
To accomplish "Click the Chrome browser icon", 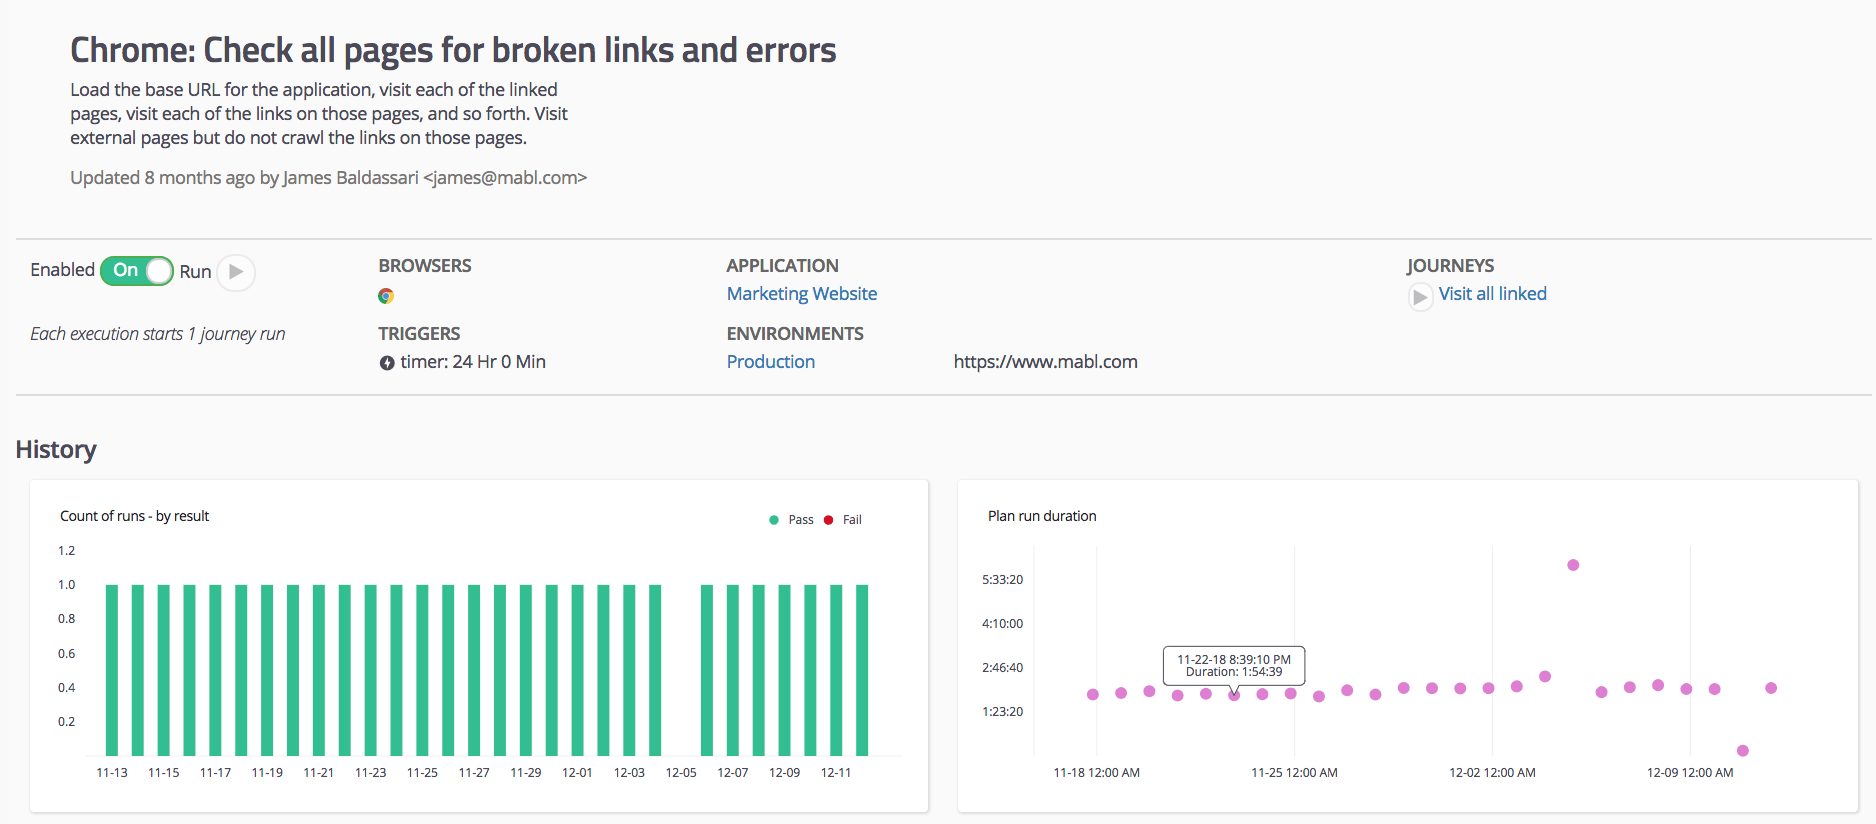I will [x=386, y=296].
